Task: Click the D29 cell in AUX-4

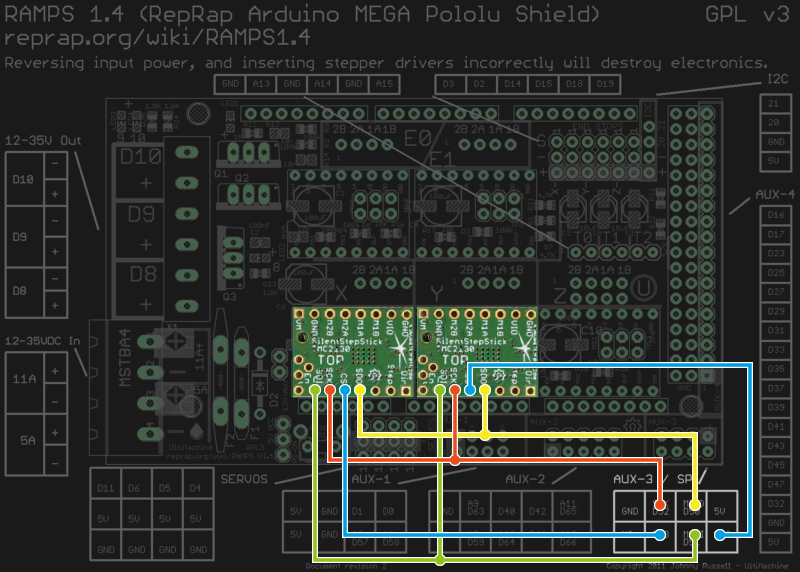Action: pos(776,311)
